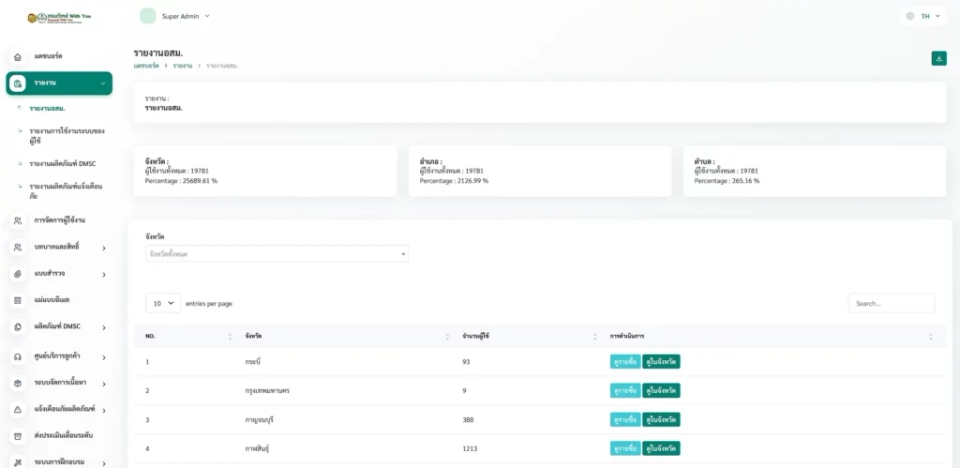Open the Super Admin account dropdown
The width and height of the screenshot is (960, 468).
coord(175,16)
